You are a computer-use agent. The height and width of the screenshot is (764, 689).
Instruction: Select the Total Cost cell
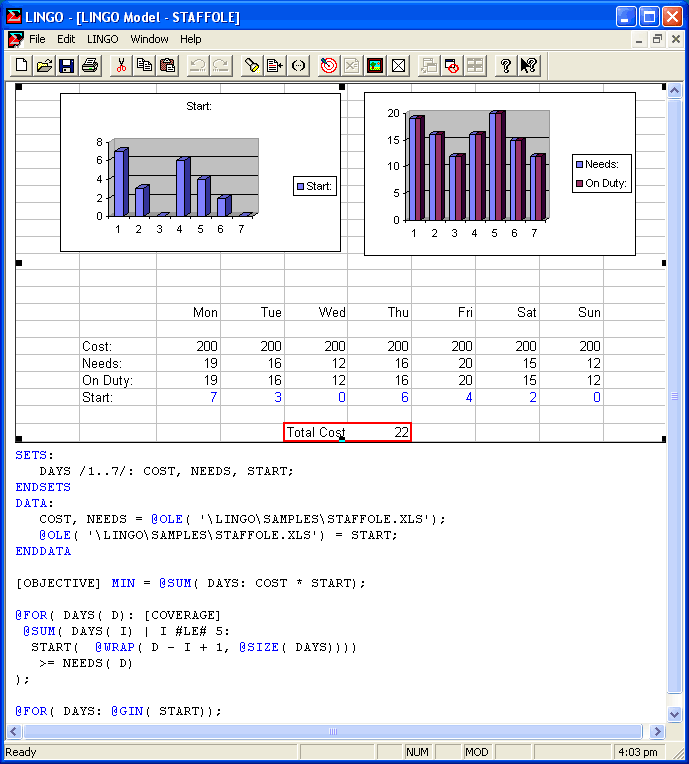(x=347, y=432)
